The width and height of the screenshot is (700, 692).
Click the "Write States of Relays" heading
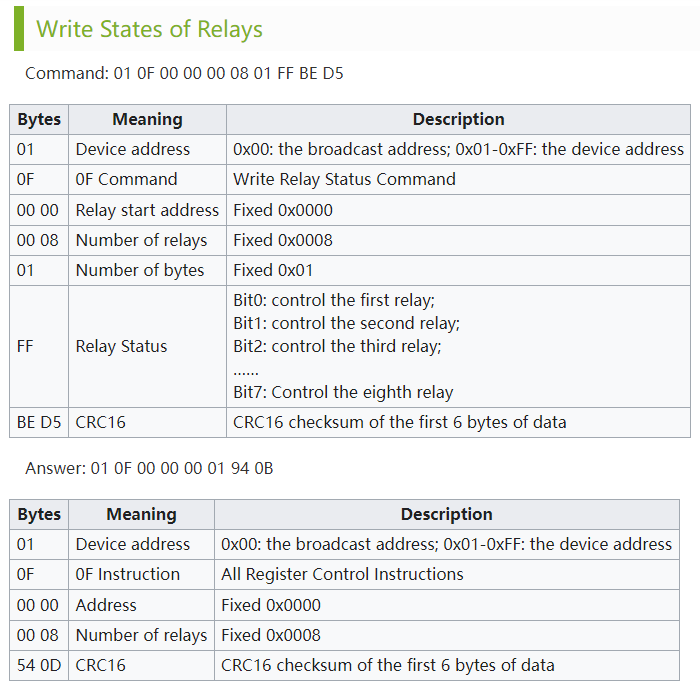[149, 29]
